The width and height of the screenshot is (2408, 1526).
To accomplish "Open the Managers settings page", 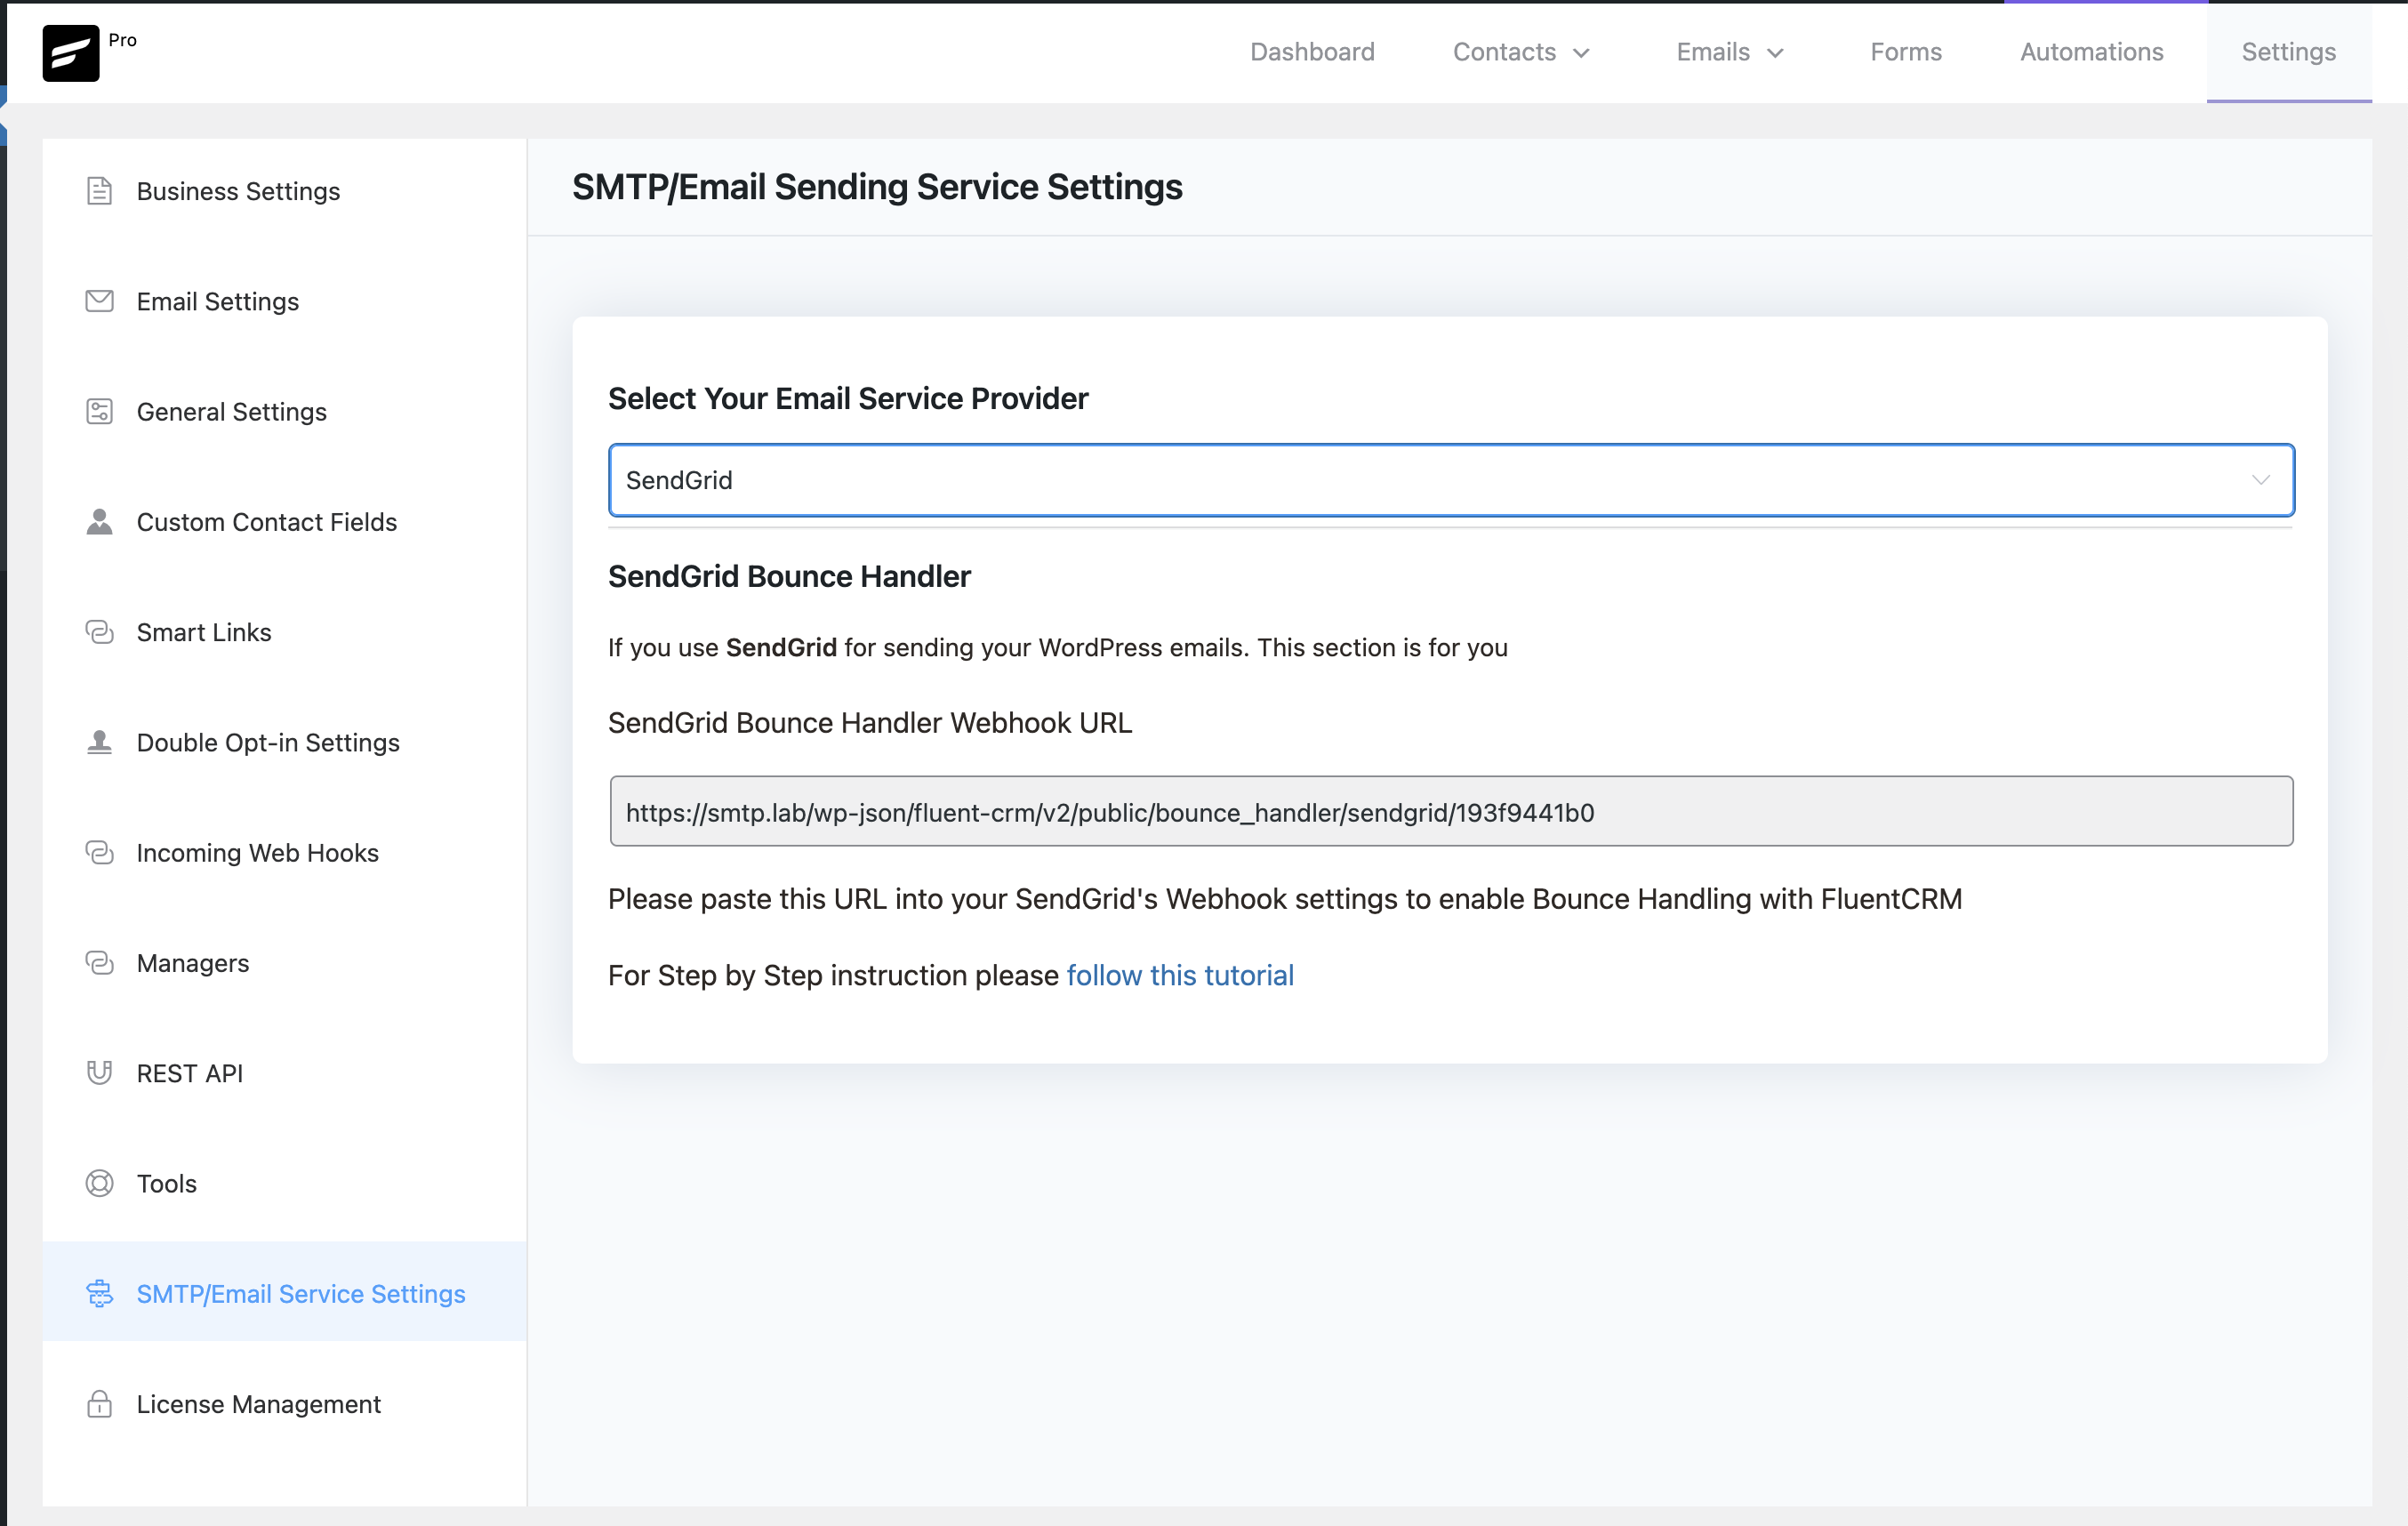I will [193, 963].
